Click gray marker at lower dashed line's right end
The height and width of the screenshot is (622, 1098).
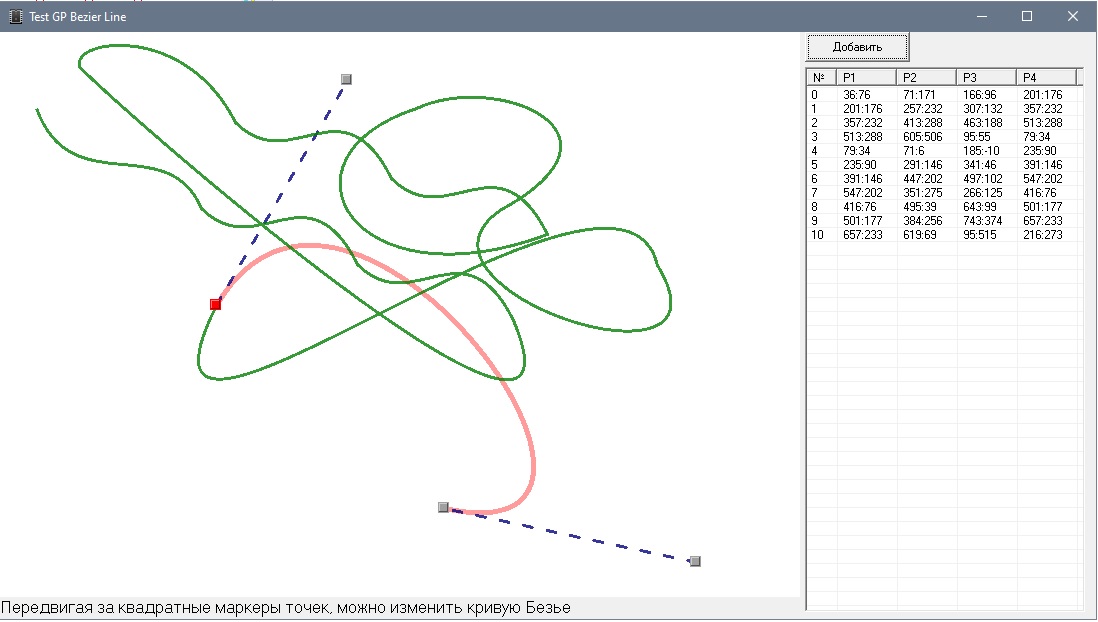click(x=695, y=561)
